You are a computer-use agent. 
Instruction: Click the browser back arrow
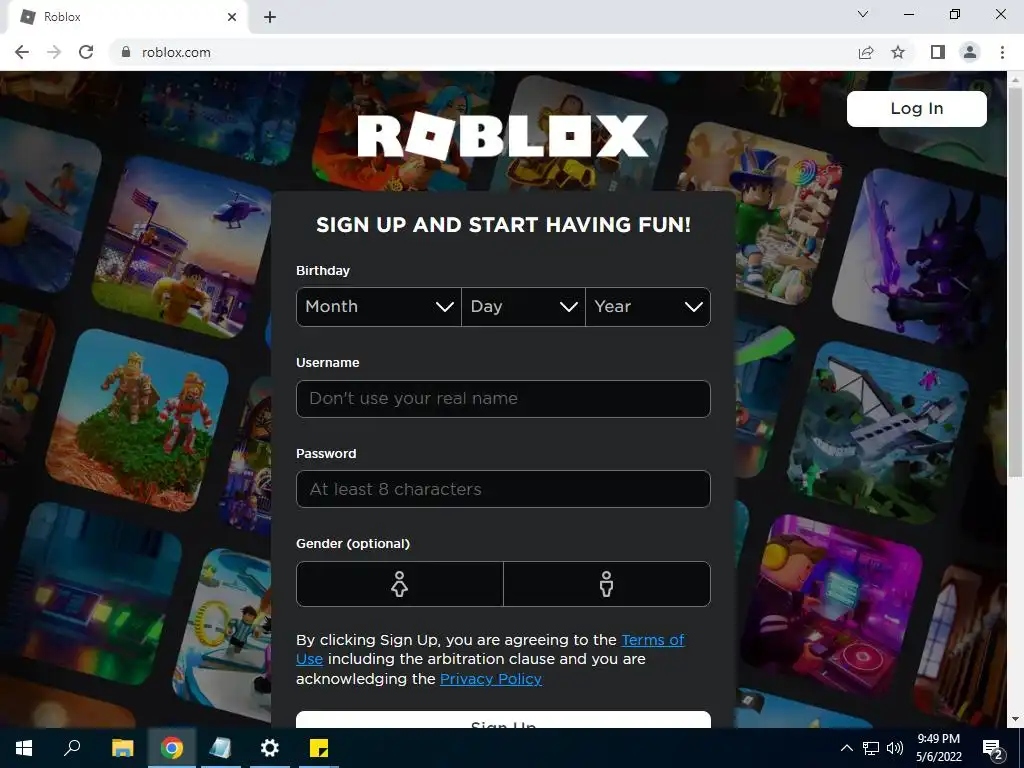point(22,52)
